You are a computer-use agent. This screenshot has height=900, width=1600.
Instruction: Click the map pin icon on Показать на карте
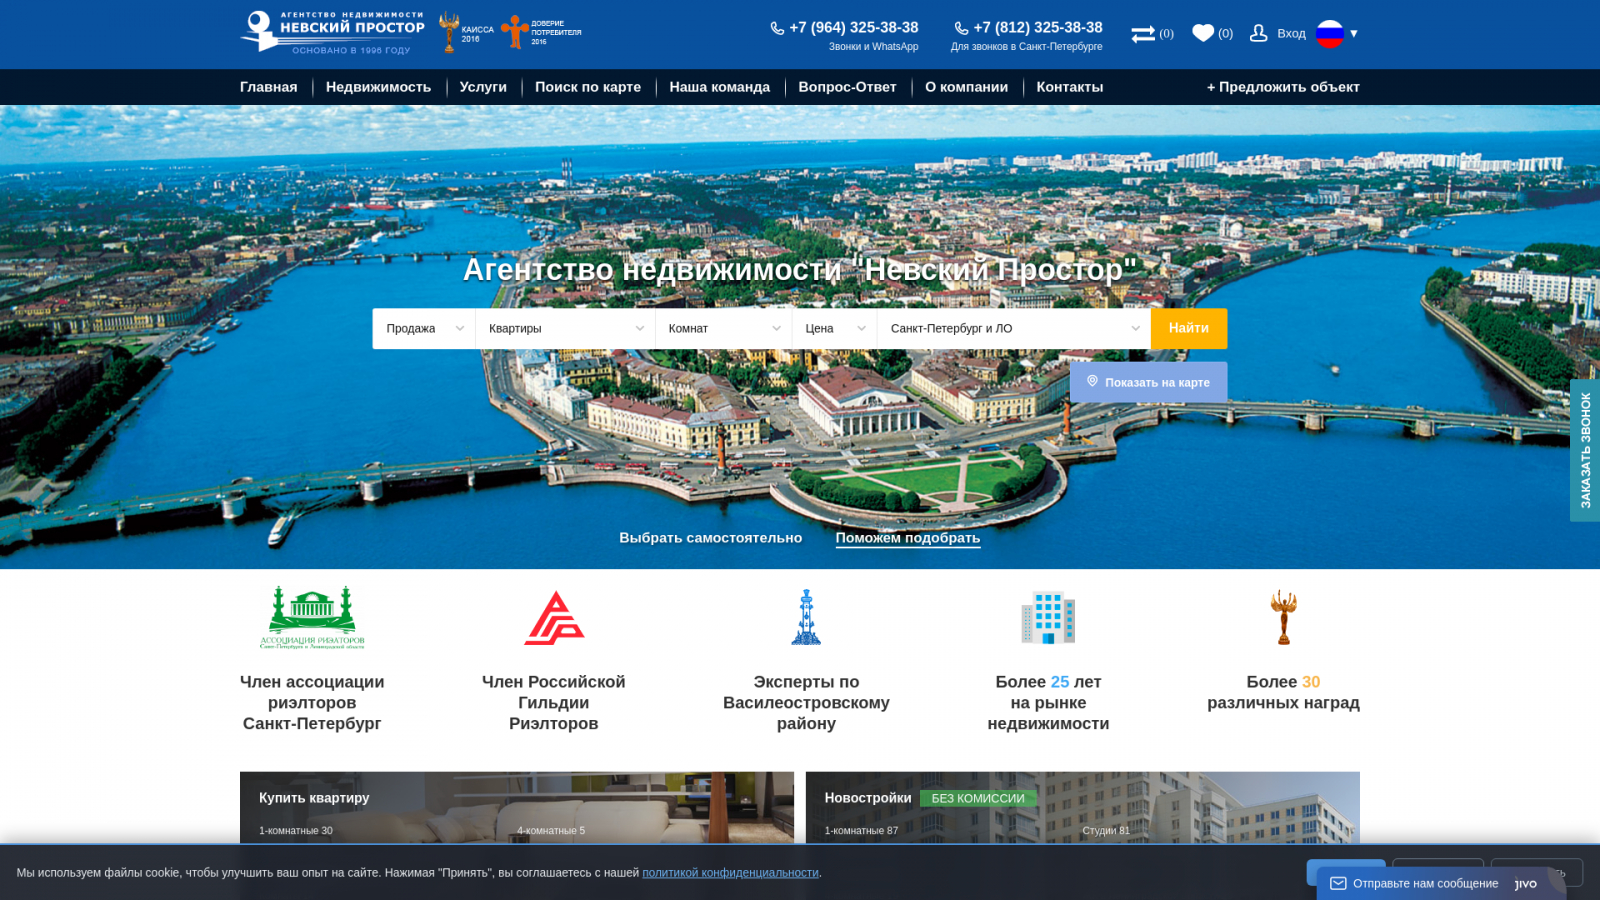(1092, 381)
